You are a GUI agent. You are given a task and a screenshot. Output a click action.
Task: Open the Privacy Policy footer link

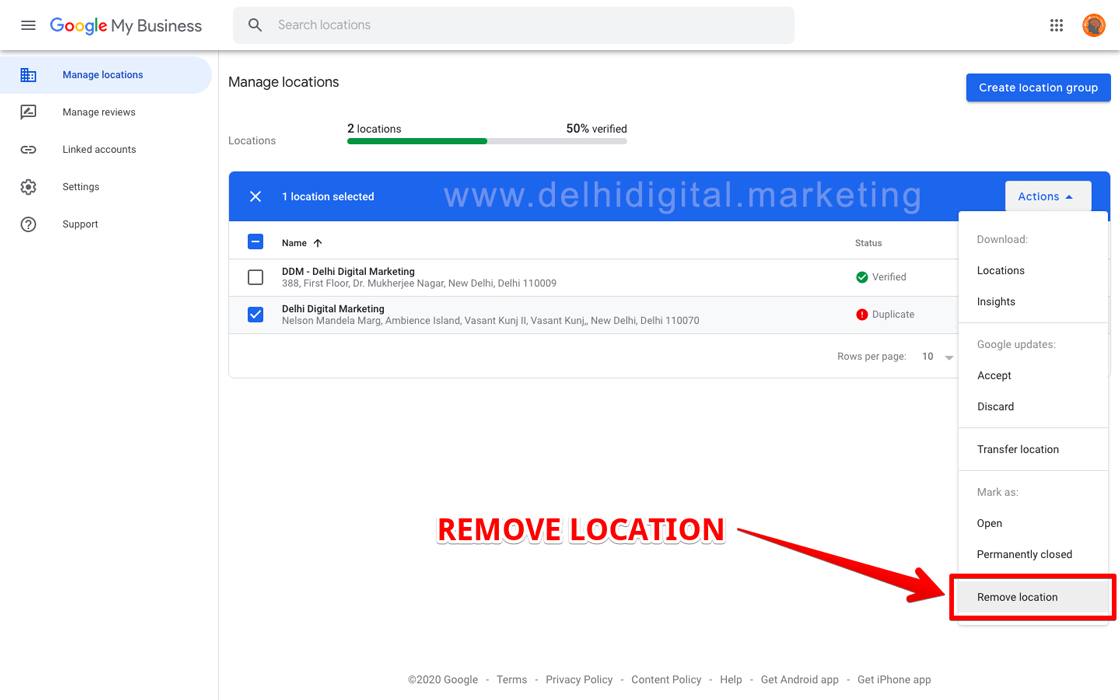pos(579,679)
